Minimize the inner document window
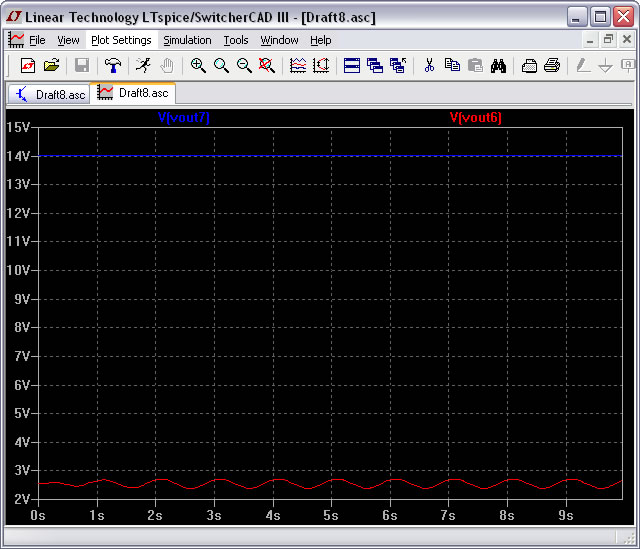The image size is (640, 549). click(590, 40)
